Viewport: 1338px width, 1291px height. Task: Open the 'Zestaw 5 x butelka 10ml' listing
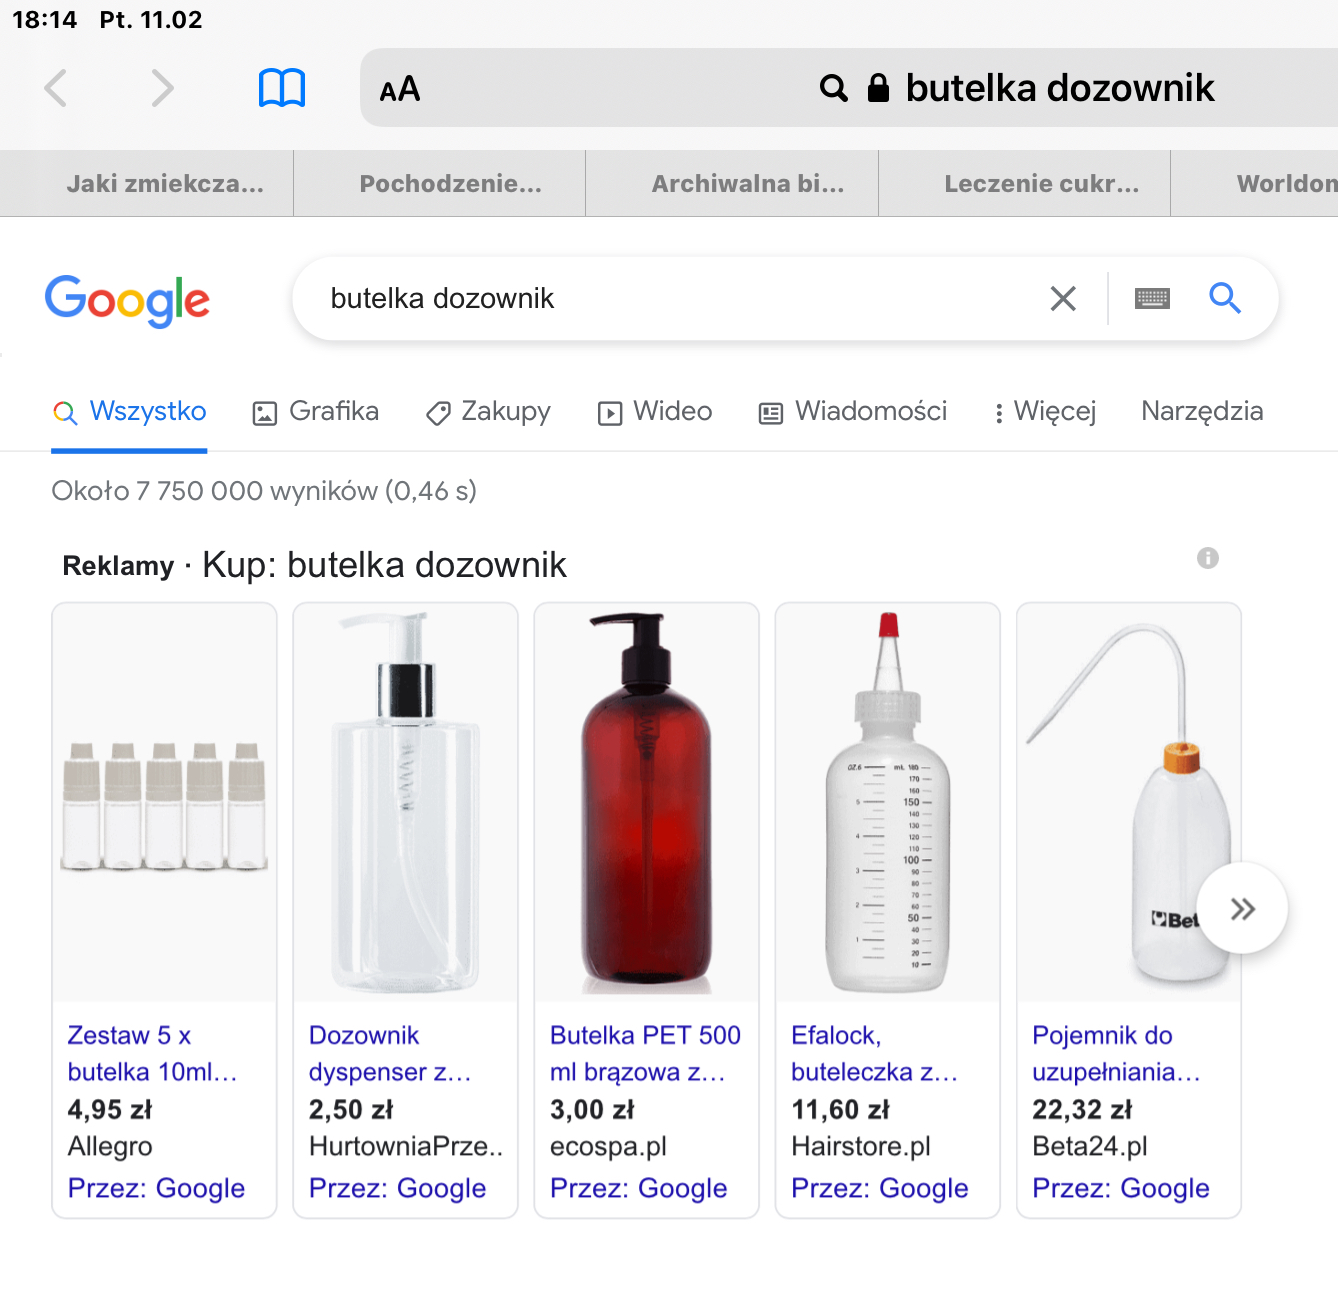pos(152,1052)
